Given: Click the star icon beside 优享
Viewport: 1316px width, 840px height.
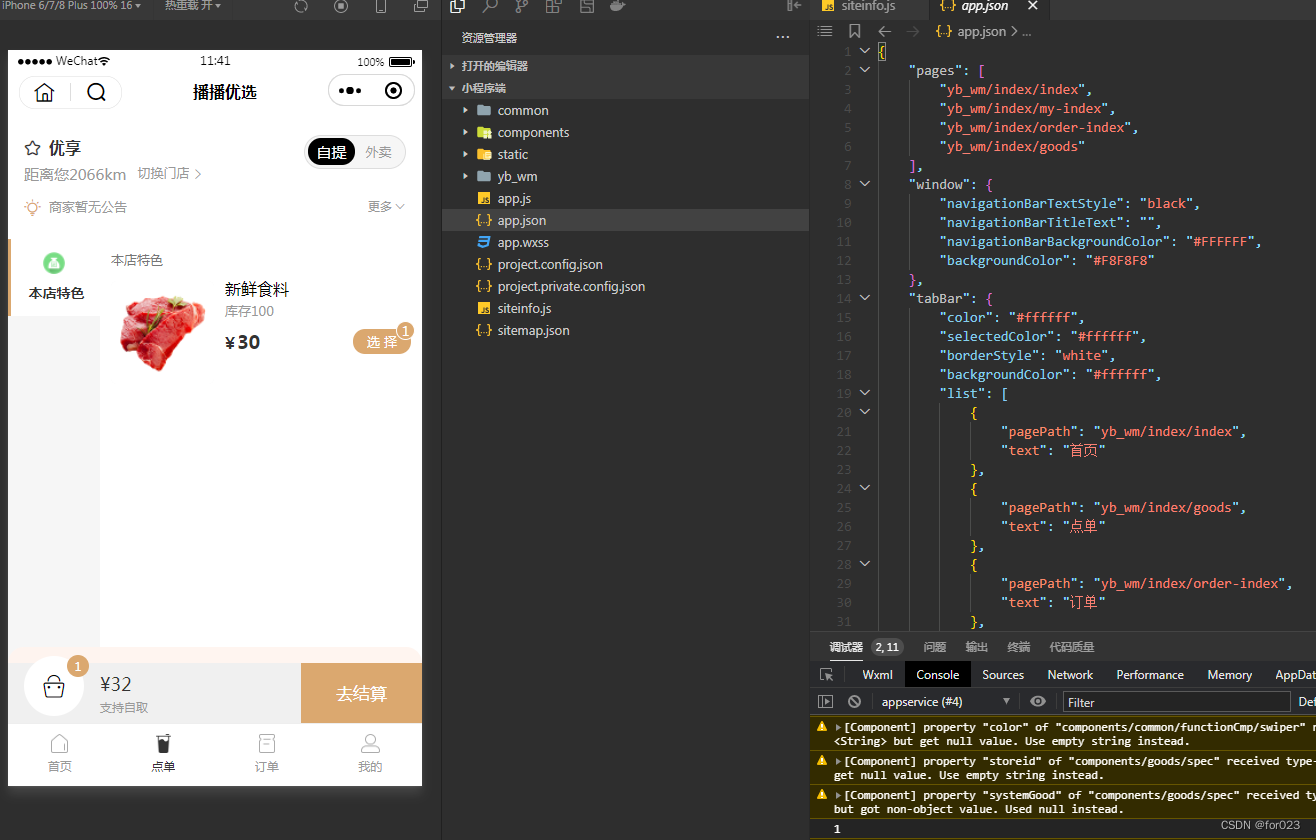Looking at the screenshot, I should [32, 148].
